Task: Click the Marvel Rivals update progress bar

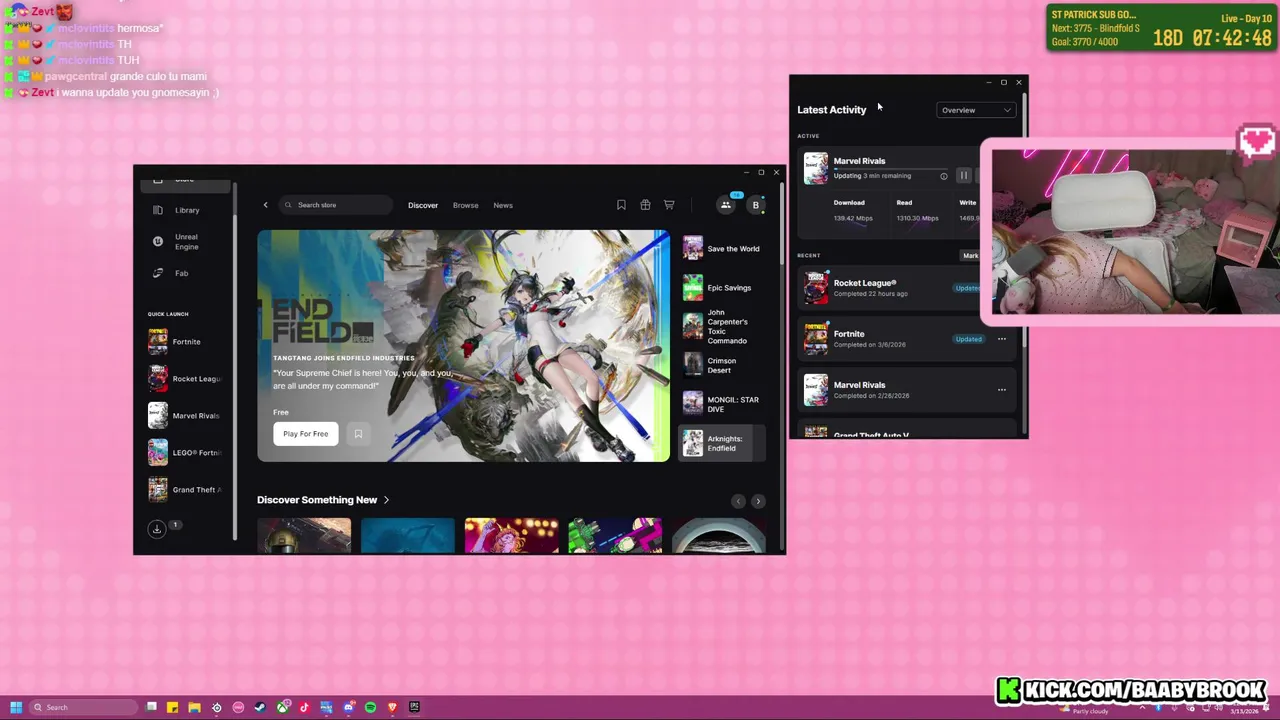Action: tap(890, 169)
